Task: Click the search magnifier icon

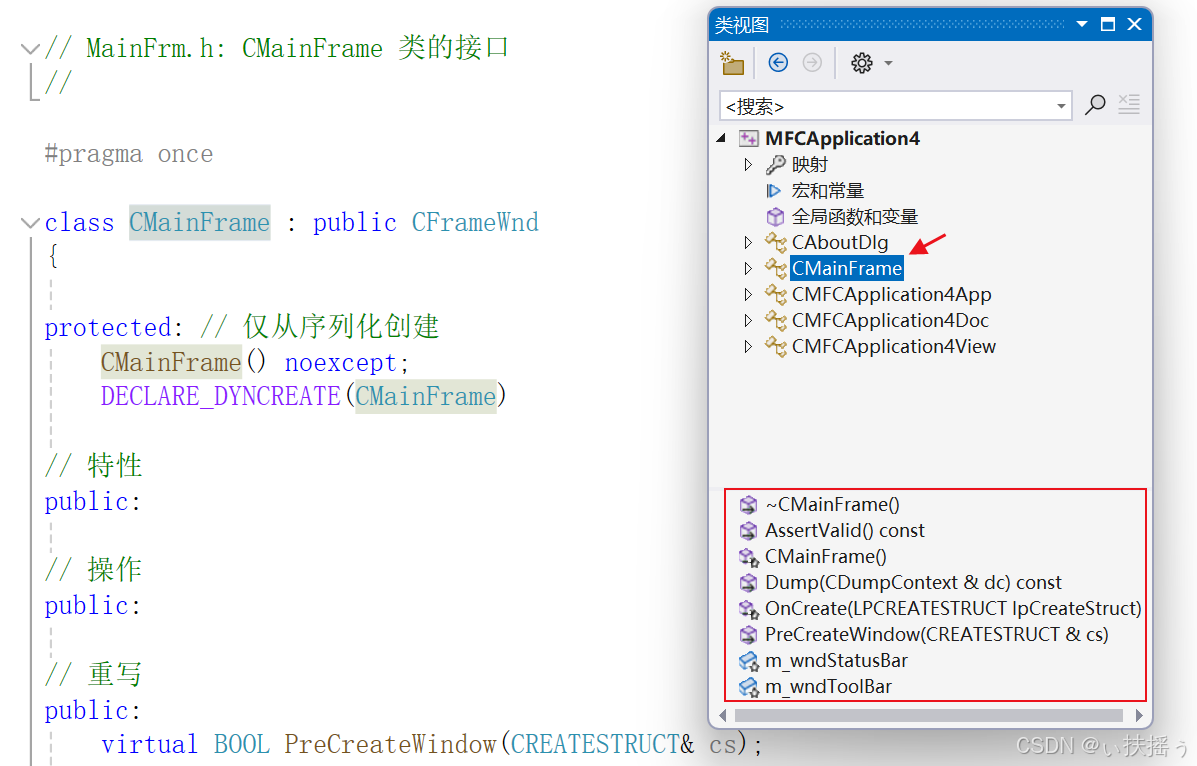Action: (1095, 105)
